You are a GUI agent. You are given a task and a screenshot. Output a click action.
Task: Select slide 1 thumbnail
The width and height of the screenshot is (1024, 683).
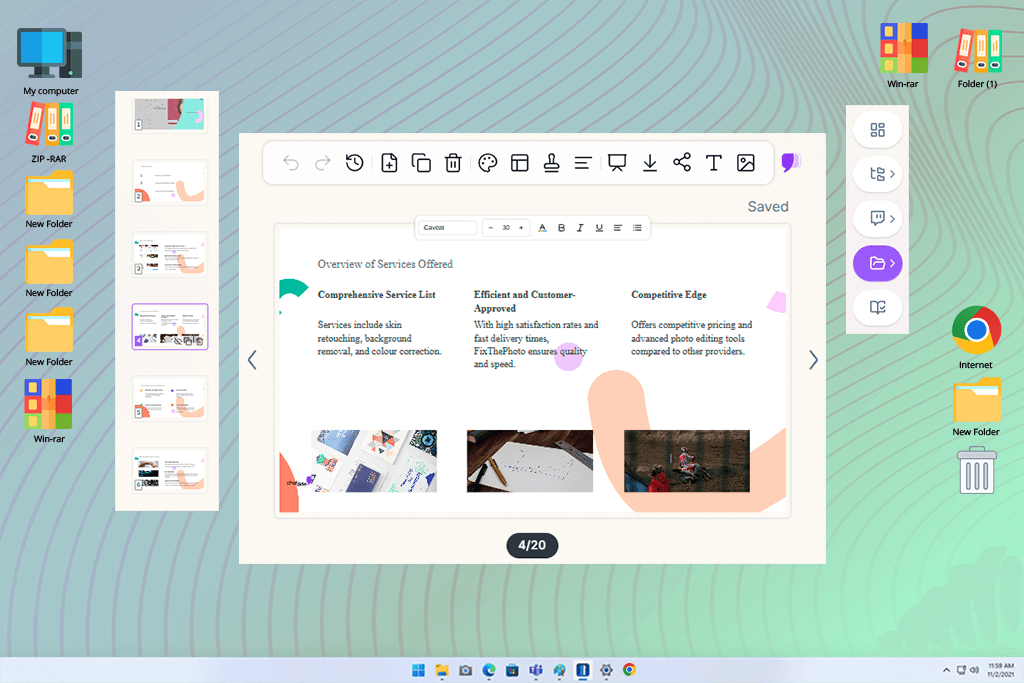pos(170,115)
